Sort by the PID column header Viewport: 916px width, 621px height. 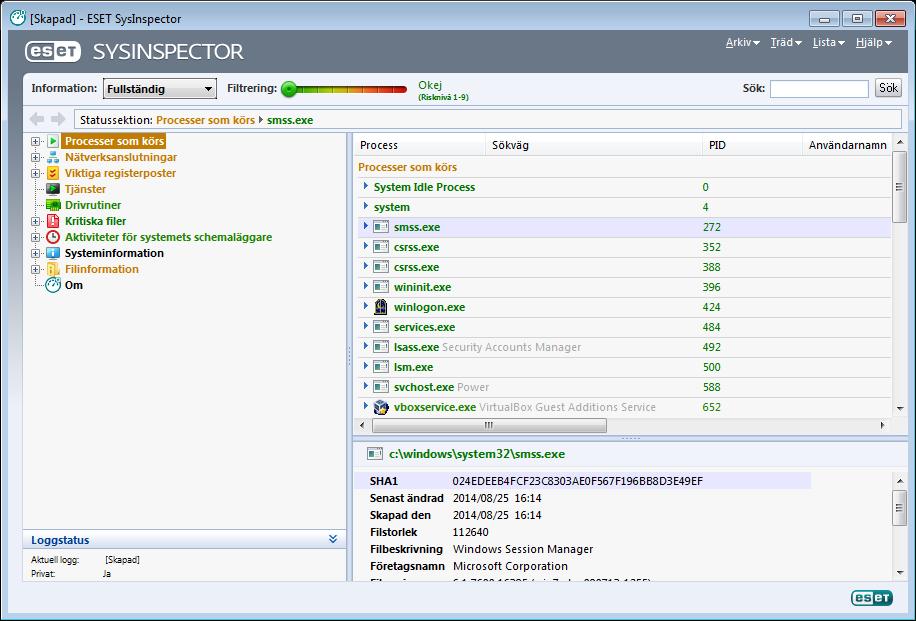click(752, 145)
